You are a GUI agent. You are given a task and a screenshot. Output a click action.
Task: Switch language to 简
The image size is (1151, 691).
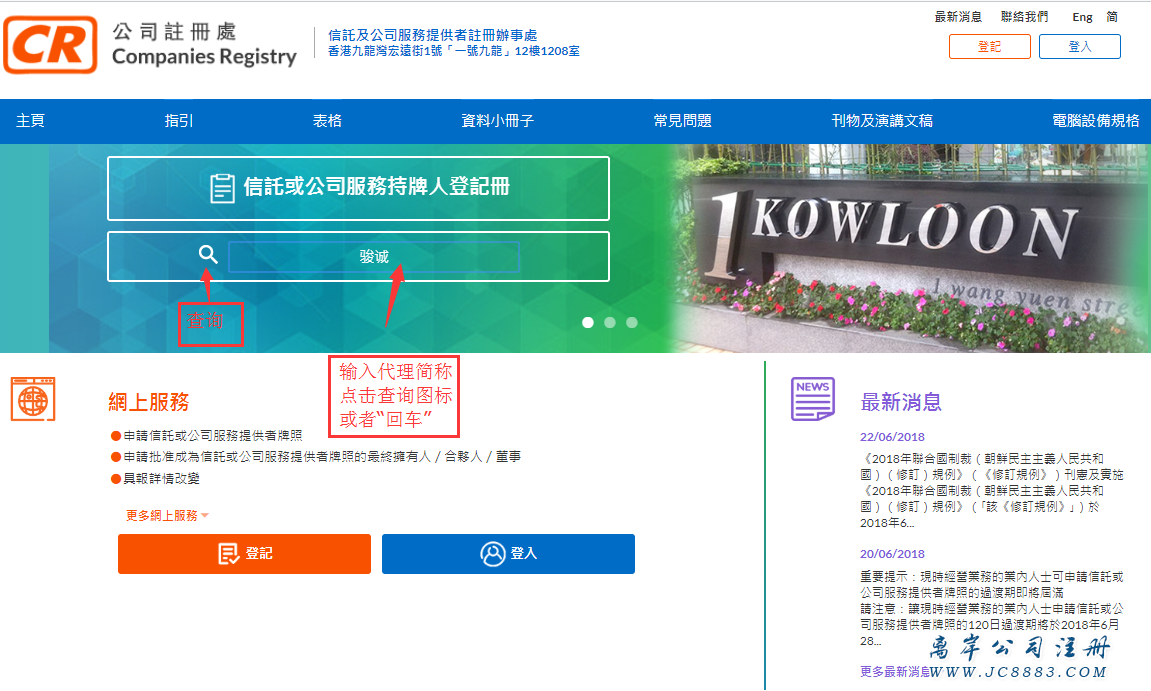tap(1112, 16)
